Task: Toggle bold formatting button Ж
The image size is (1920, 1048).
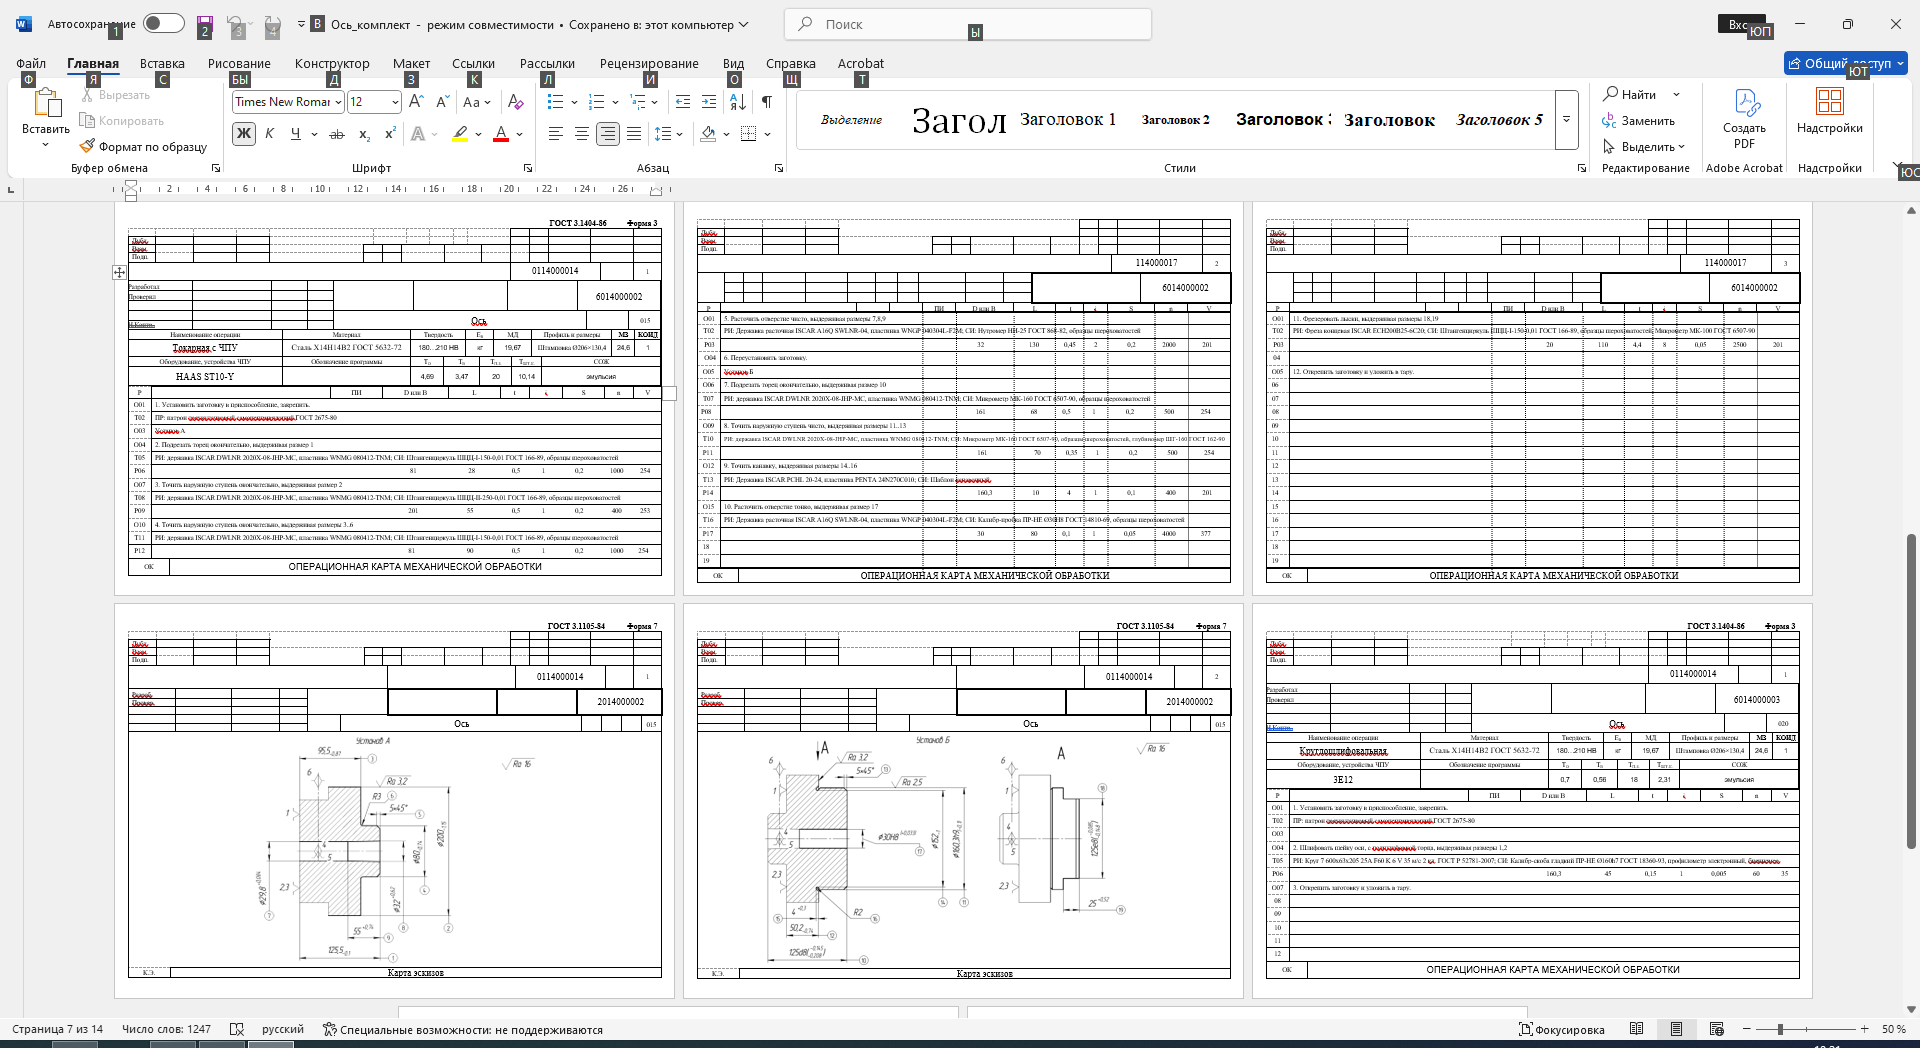Action: [243, 134]
